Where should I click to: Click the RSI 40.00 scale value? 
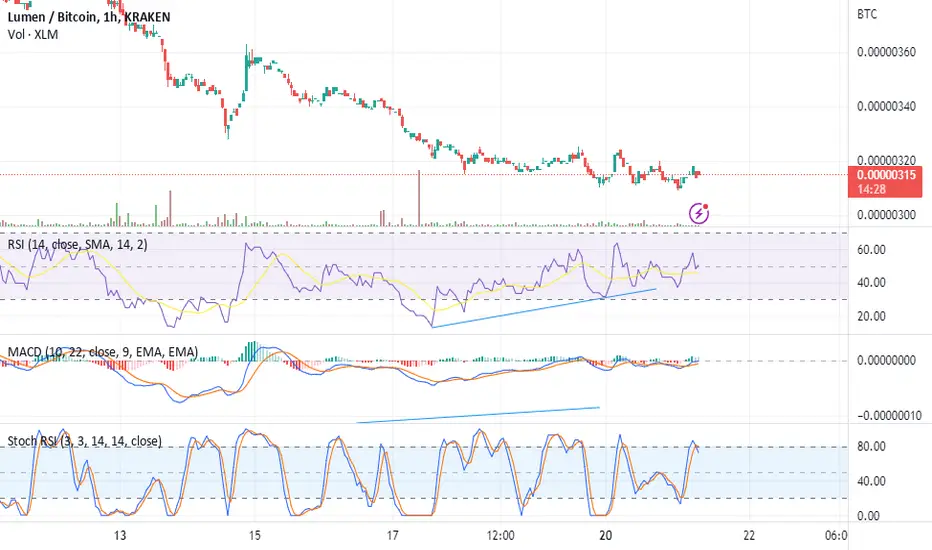coord(871,282)
